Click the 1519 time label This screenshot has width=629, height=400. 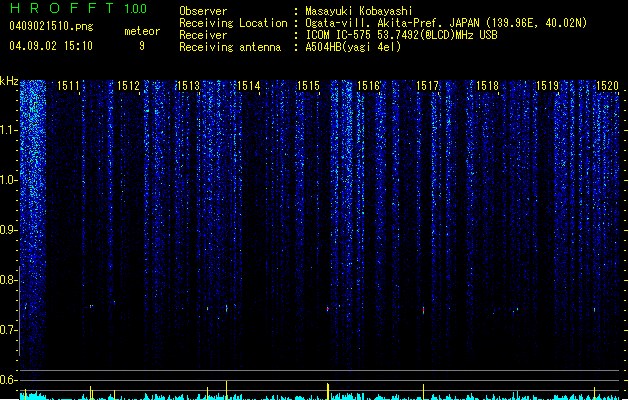[548, 86]
